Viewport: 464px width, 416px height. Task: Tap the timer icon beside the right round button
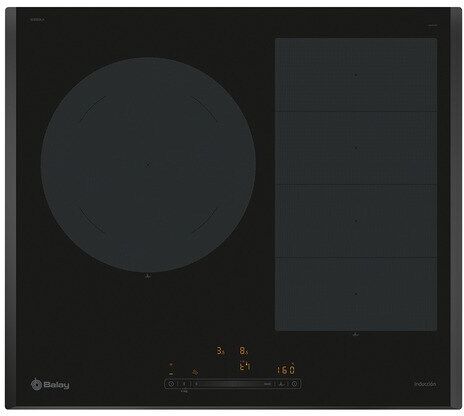pos(282,384)
